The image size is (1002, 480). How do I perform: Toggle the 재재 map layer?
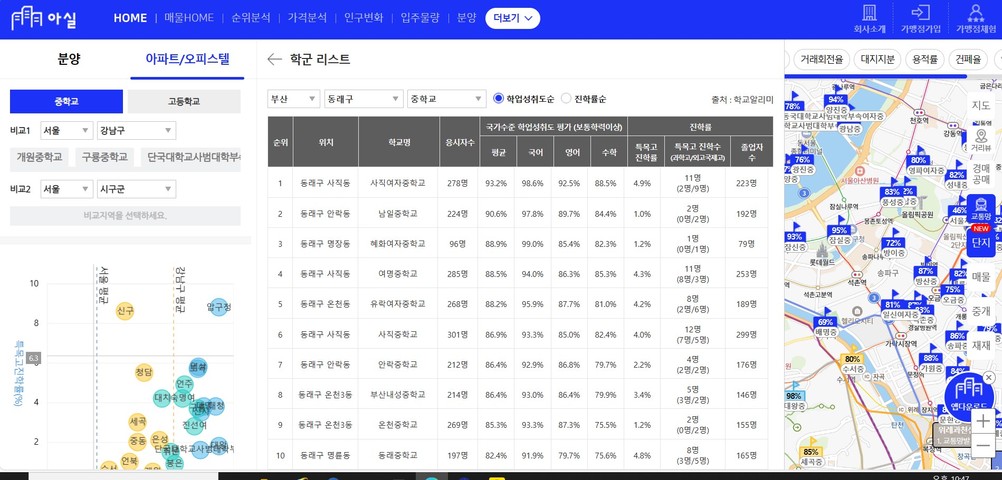coord(981,346)
